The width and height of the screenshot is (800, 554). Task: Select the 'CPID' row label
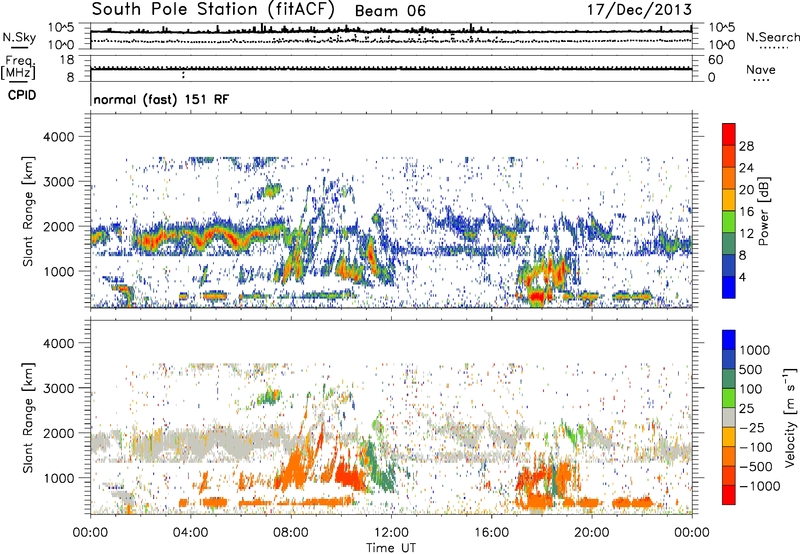coord(22,95)
